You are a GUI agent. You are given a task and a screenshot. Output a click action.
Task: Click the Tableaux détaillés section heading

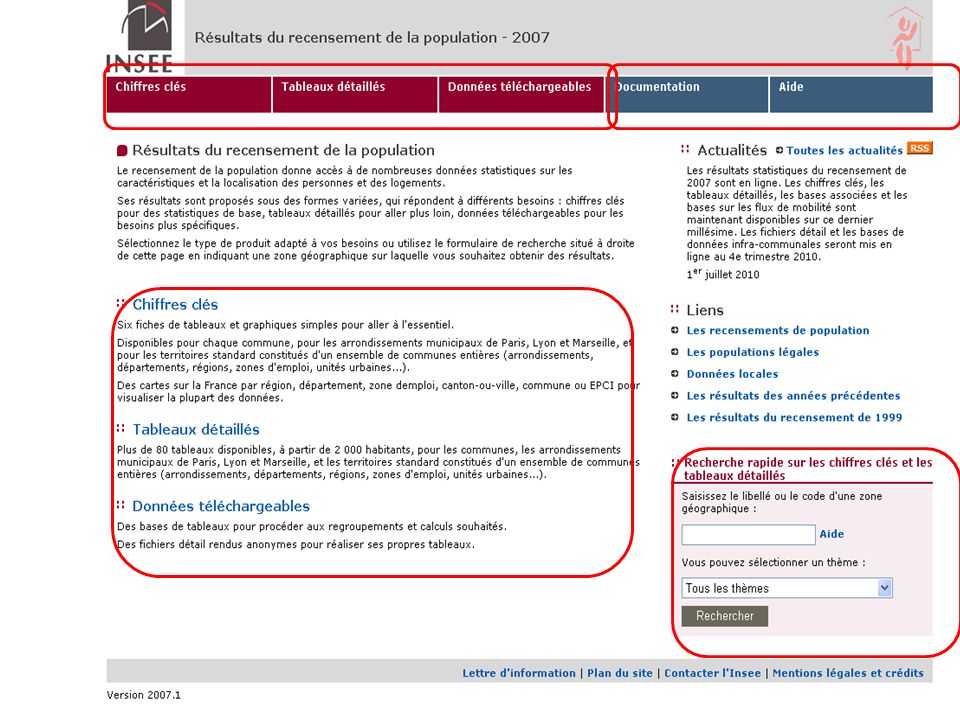click(196, 429)
